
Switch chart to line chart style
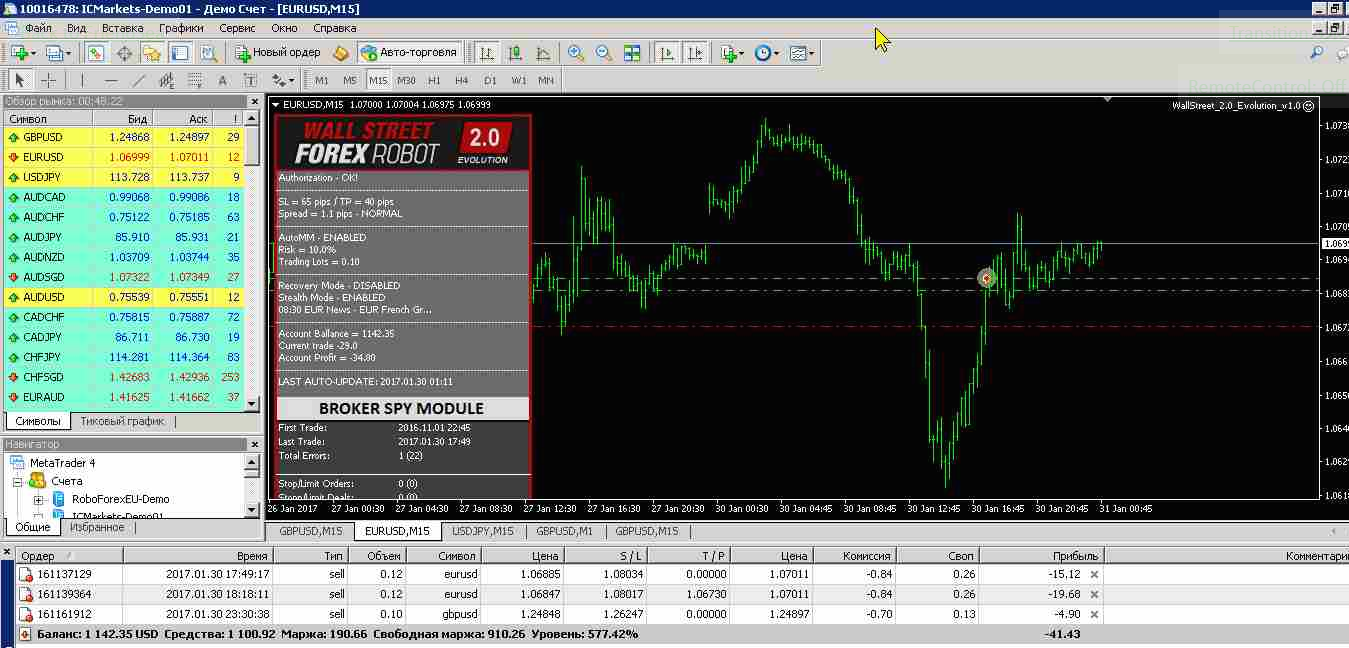(x=543, y=53)
